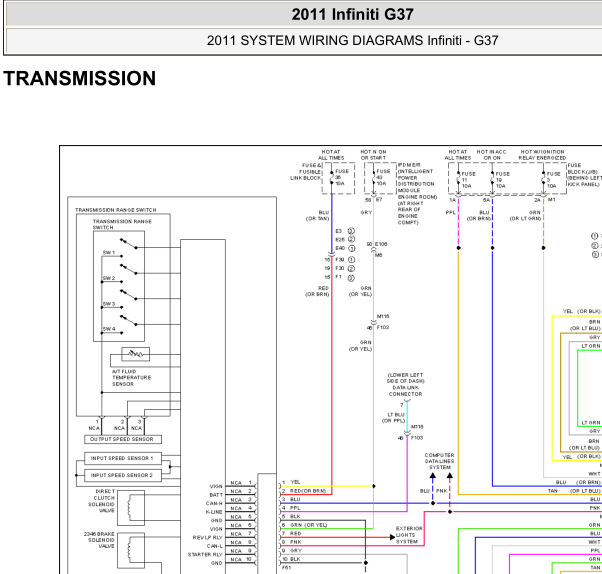Click '2346 BRAKE SOLENOID VALVE' label
Viewport: 602px width, 574px height.
[99, 540]
